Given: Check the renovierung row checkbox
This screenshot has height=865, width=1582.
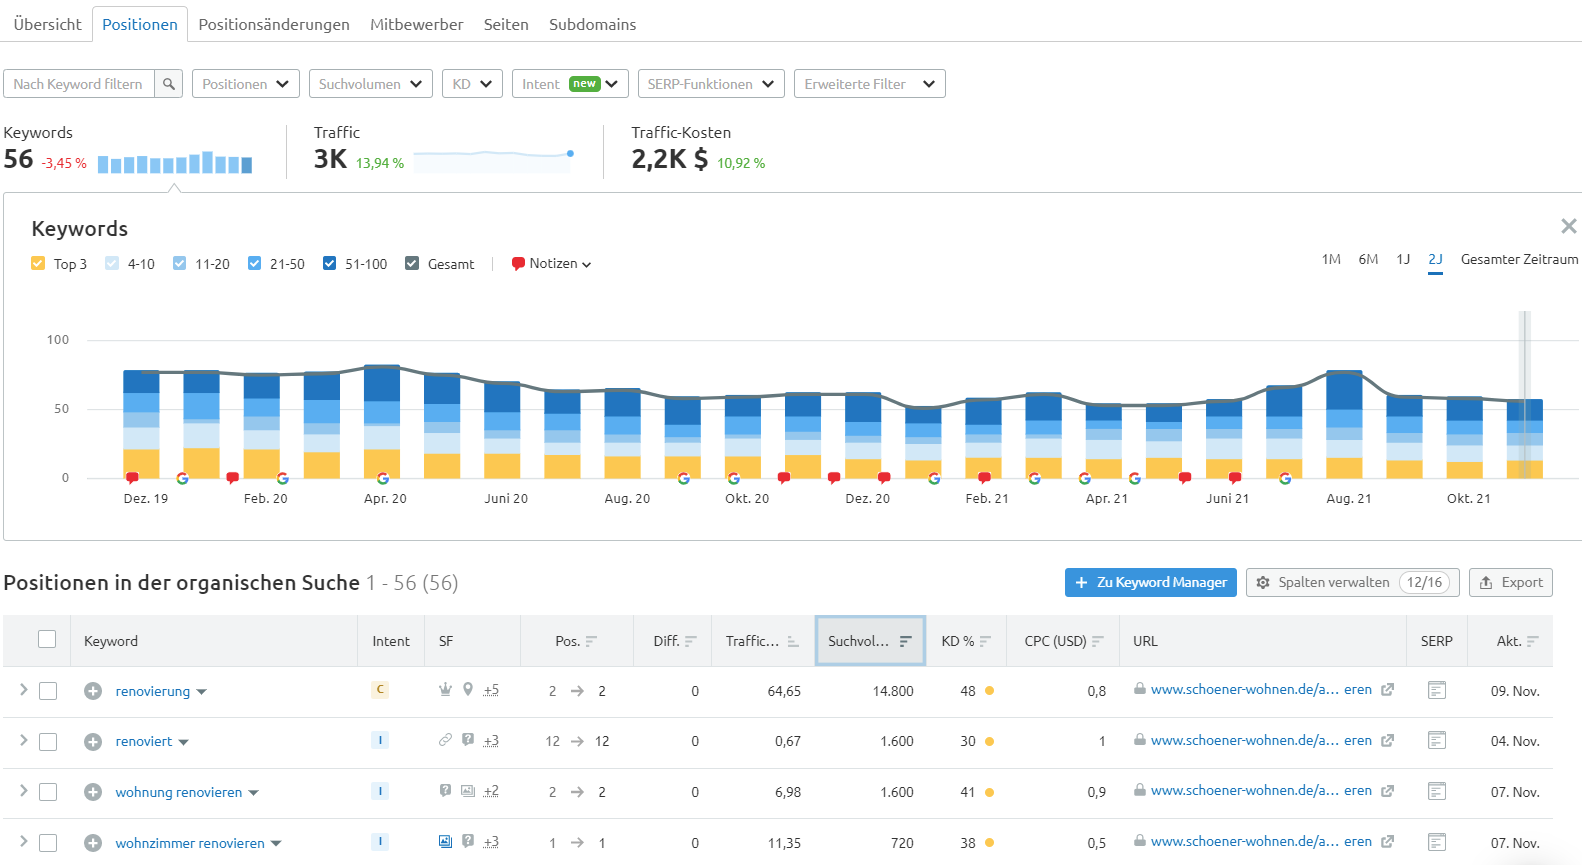Looking at the screenshot, I should (48, 691).
